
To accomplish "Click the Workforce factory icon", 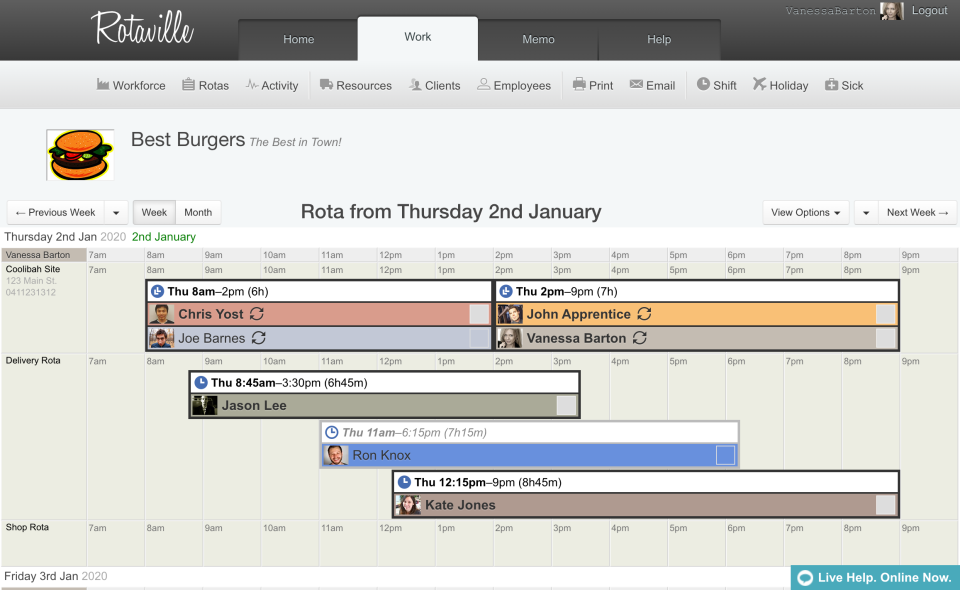I will (103, 85).
